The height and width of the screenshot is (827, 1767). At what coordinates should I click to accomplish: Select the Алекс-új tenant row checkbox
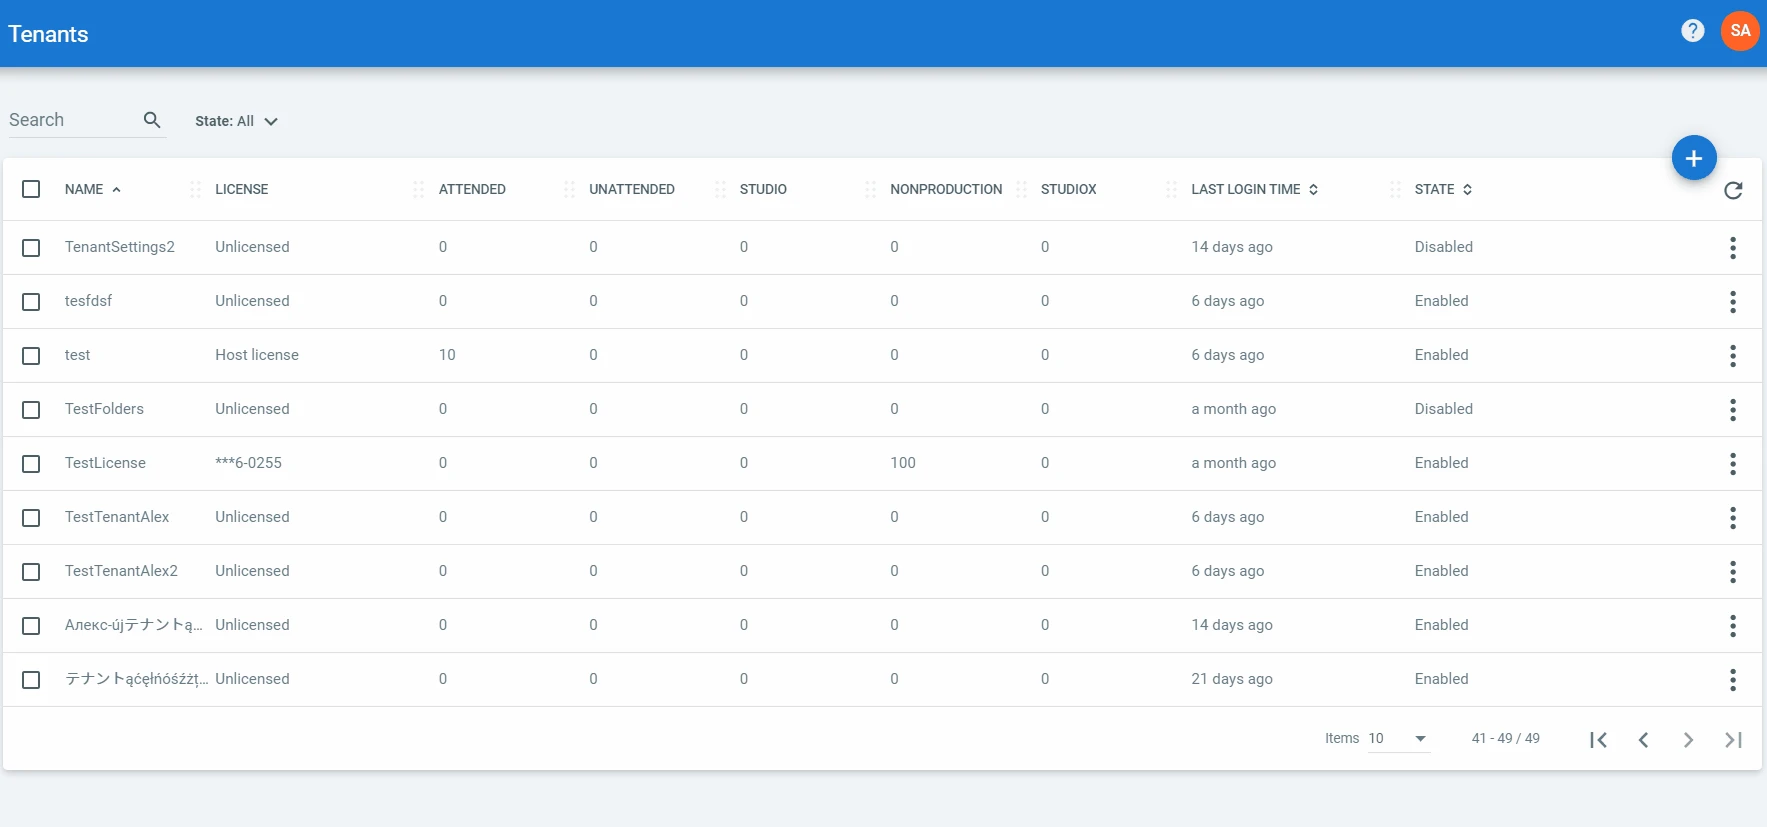pos(31,626)
